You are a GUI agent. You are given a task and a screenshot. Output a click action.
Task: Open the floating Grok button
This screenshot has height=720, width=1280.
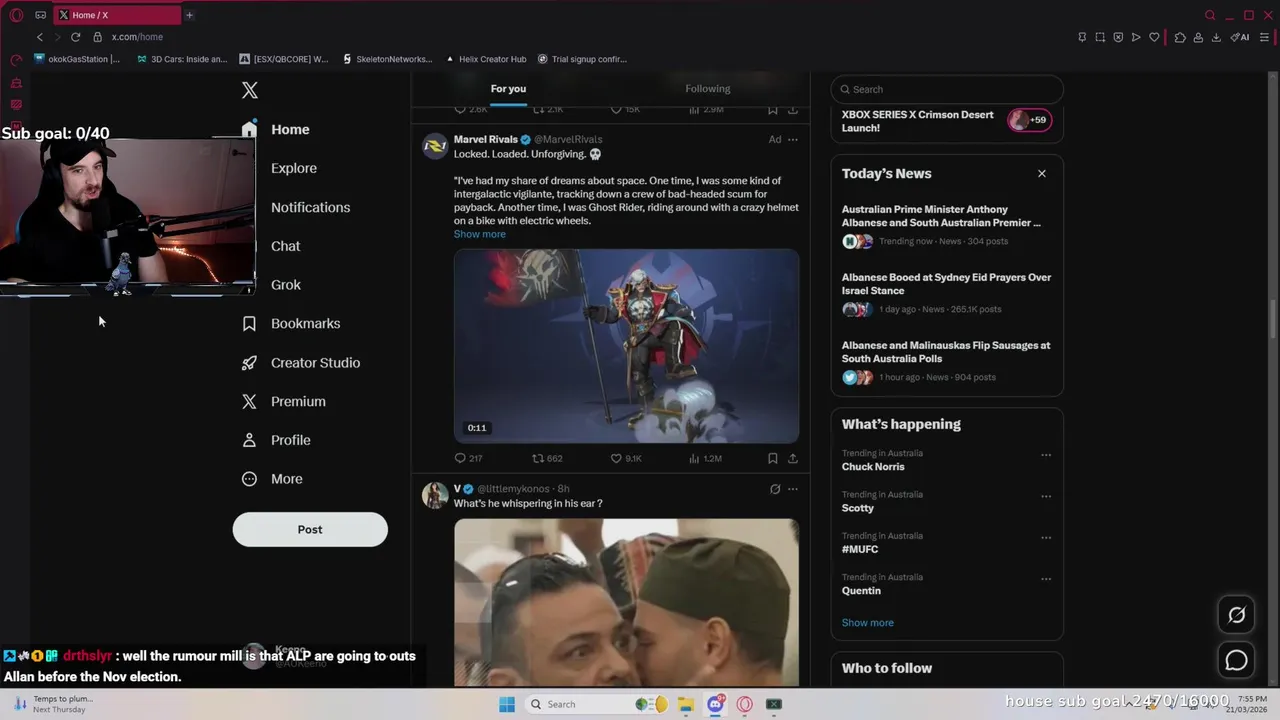(x=1237, y=616)
